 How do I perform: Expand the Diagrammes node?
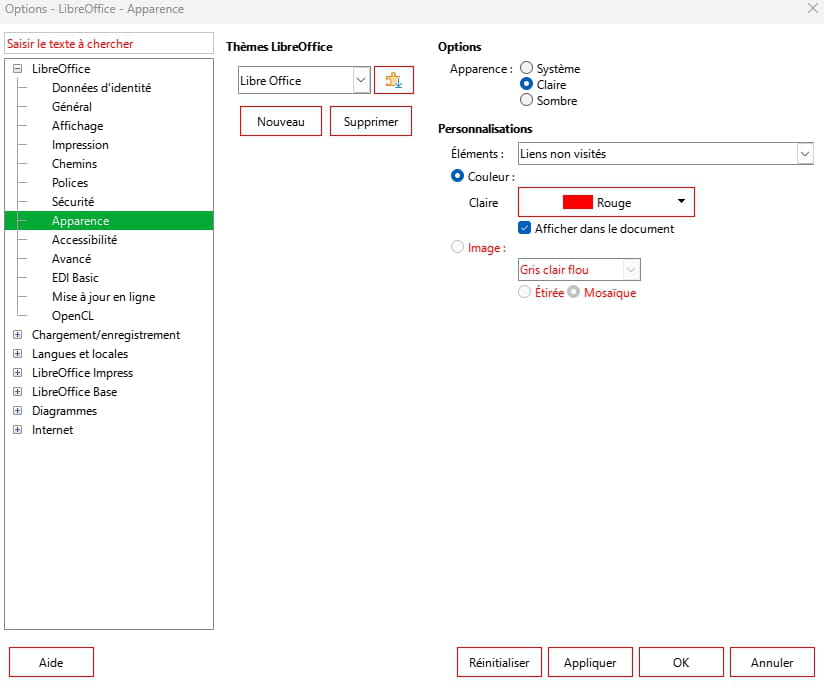tap(17, 410)
